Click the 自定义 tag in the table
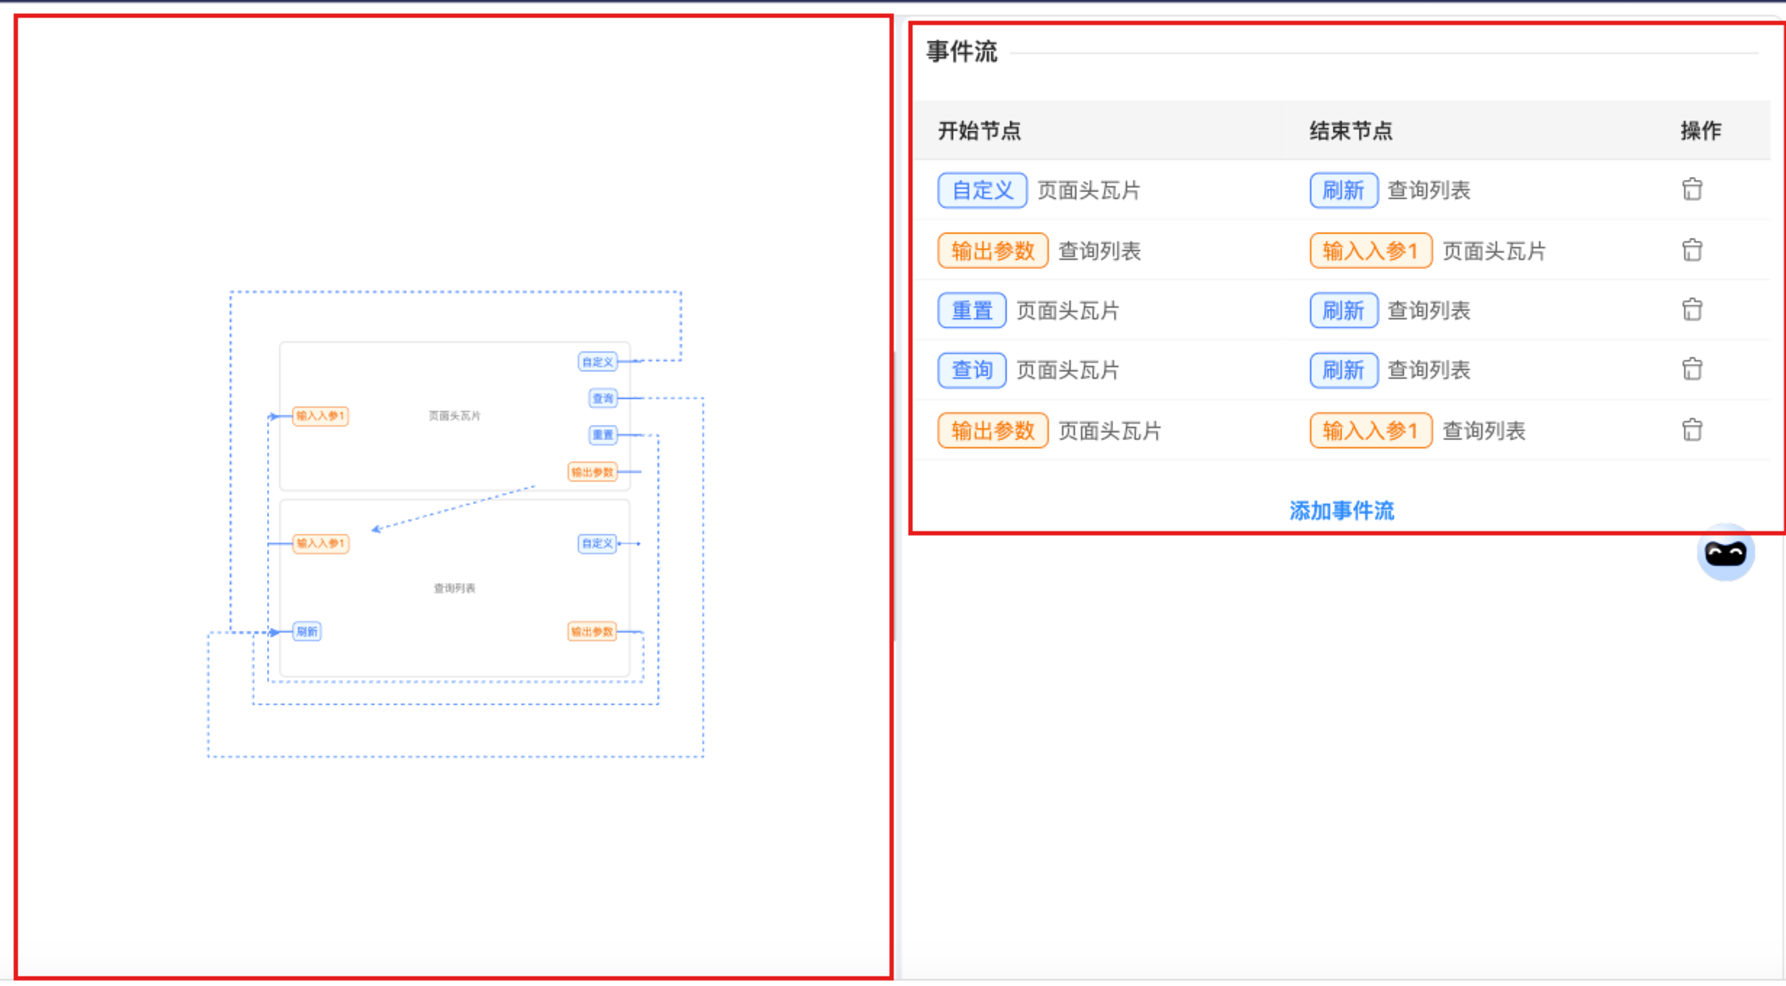The image size is (1786, 986). [x=982, y=190]
